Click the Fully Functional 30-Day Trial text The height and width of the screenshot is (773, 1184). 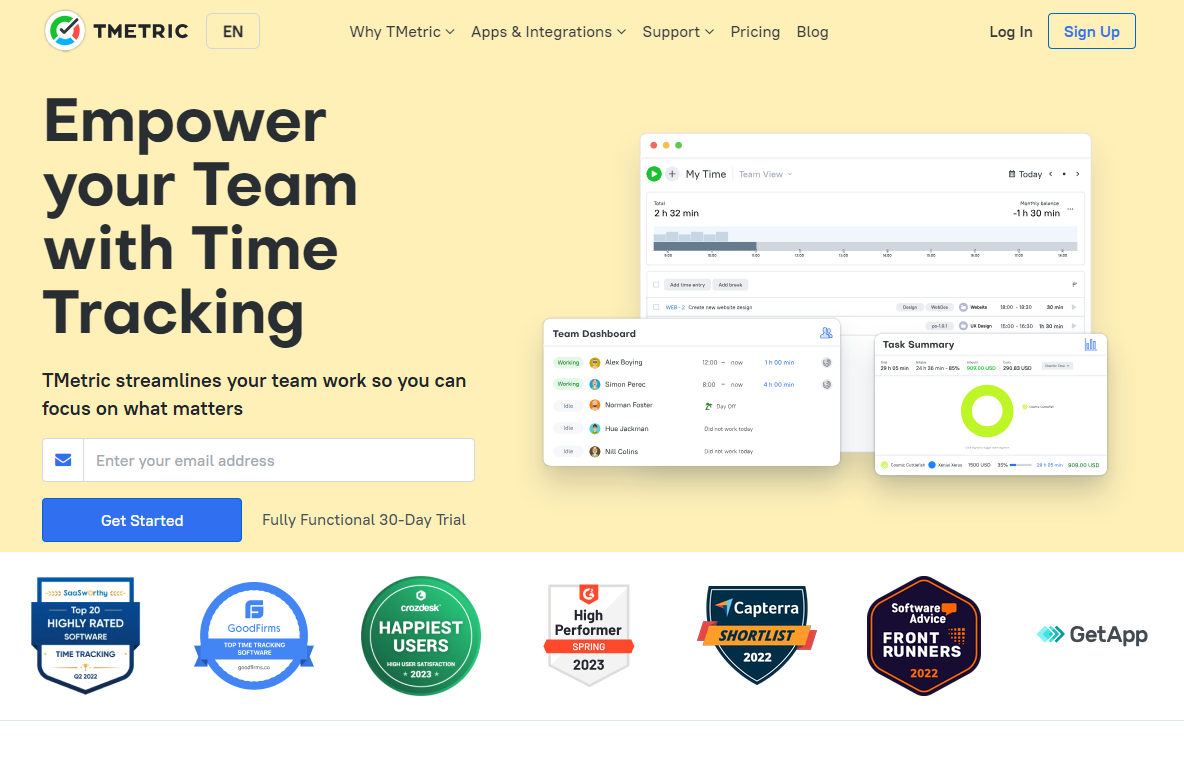point(364,520)
